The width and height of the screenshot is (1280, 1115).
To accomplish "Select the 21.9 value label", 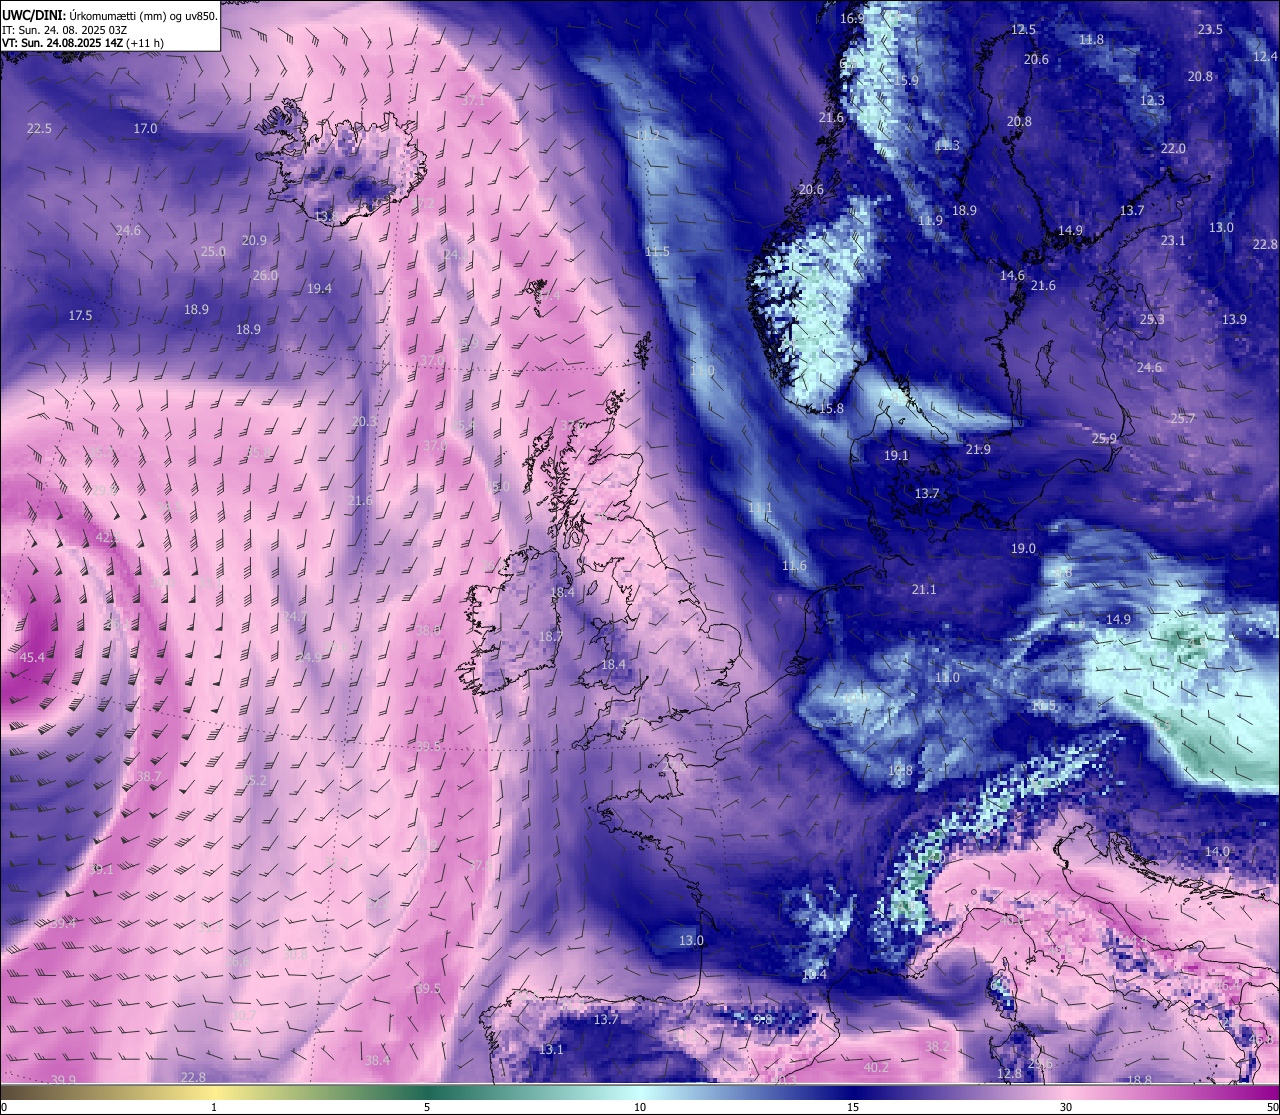I will (978, 449).
